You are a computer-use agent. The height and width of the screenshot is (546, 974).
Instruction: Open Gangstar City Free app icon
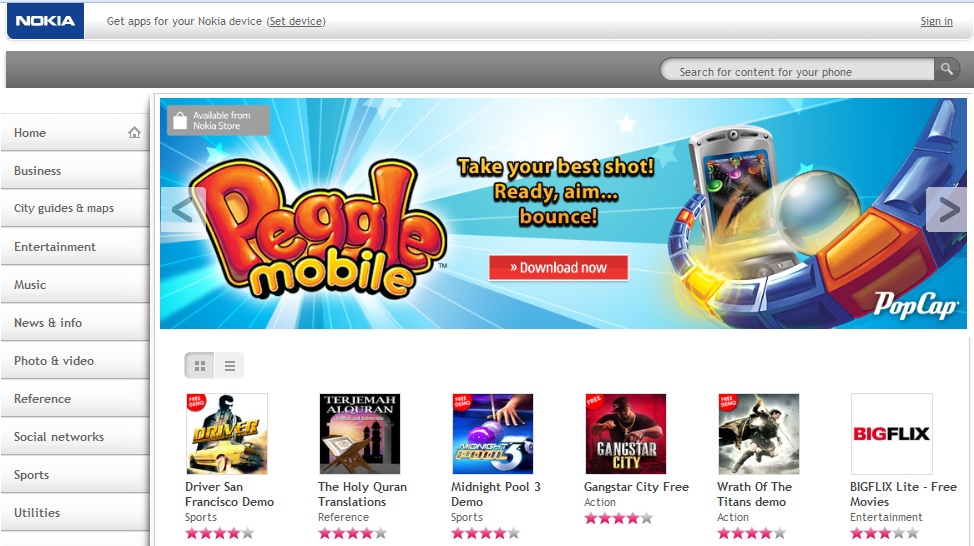tap(626, 434)
